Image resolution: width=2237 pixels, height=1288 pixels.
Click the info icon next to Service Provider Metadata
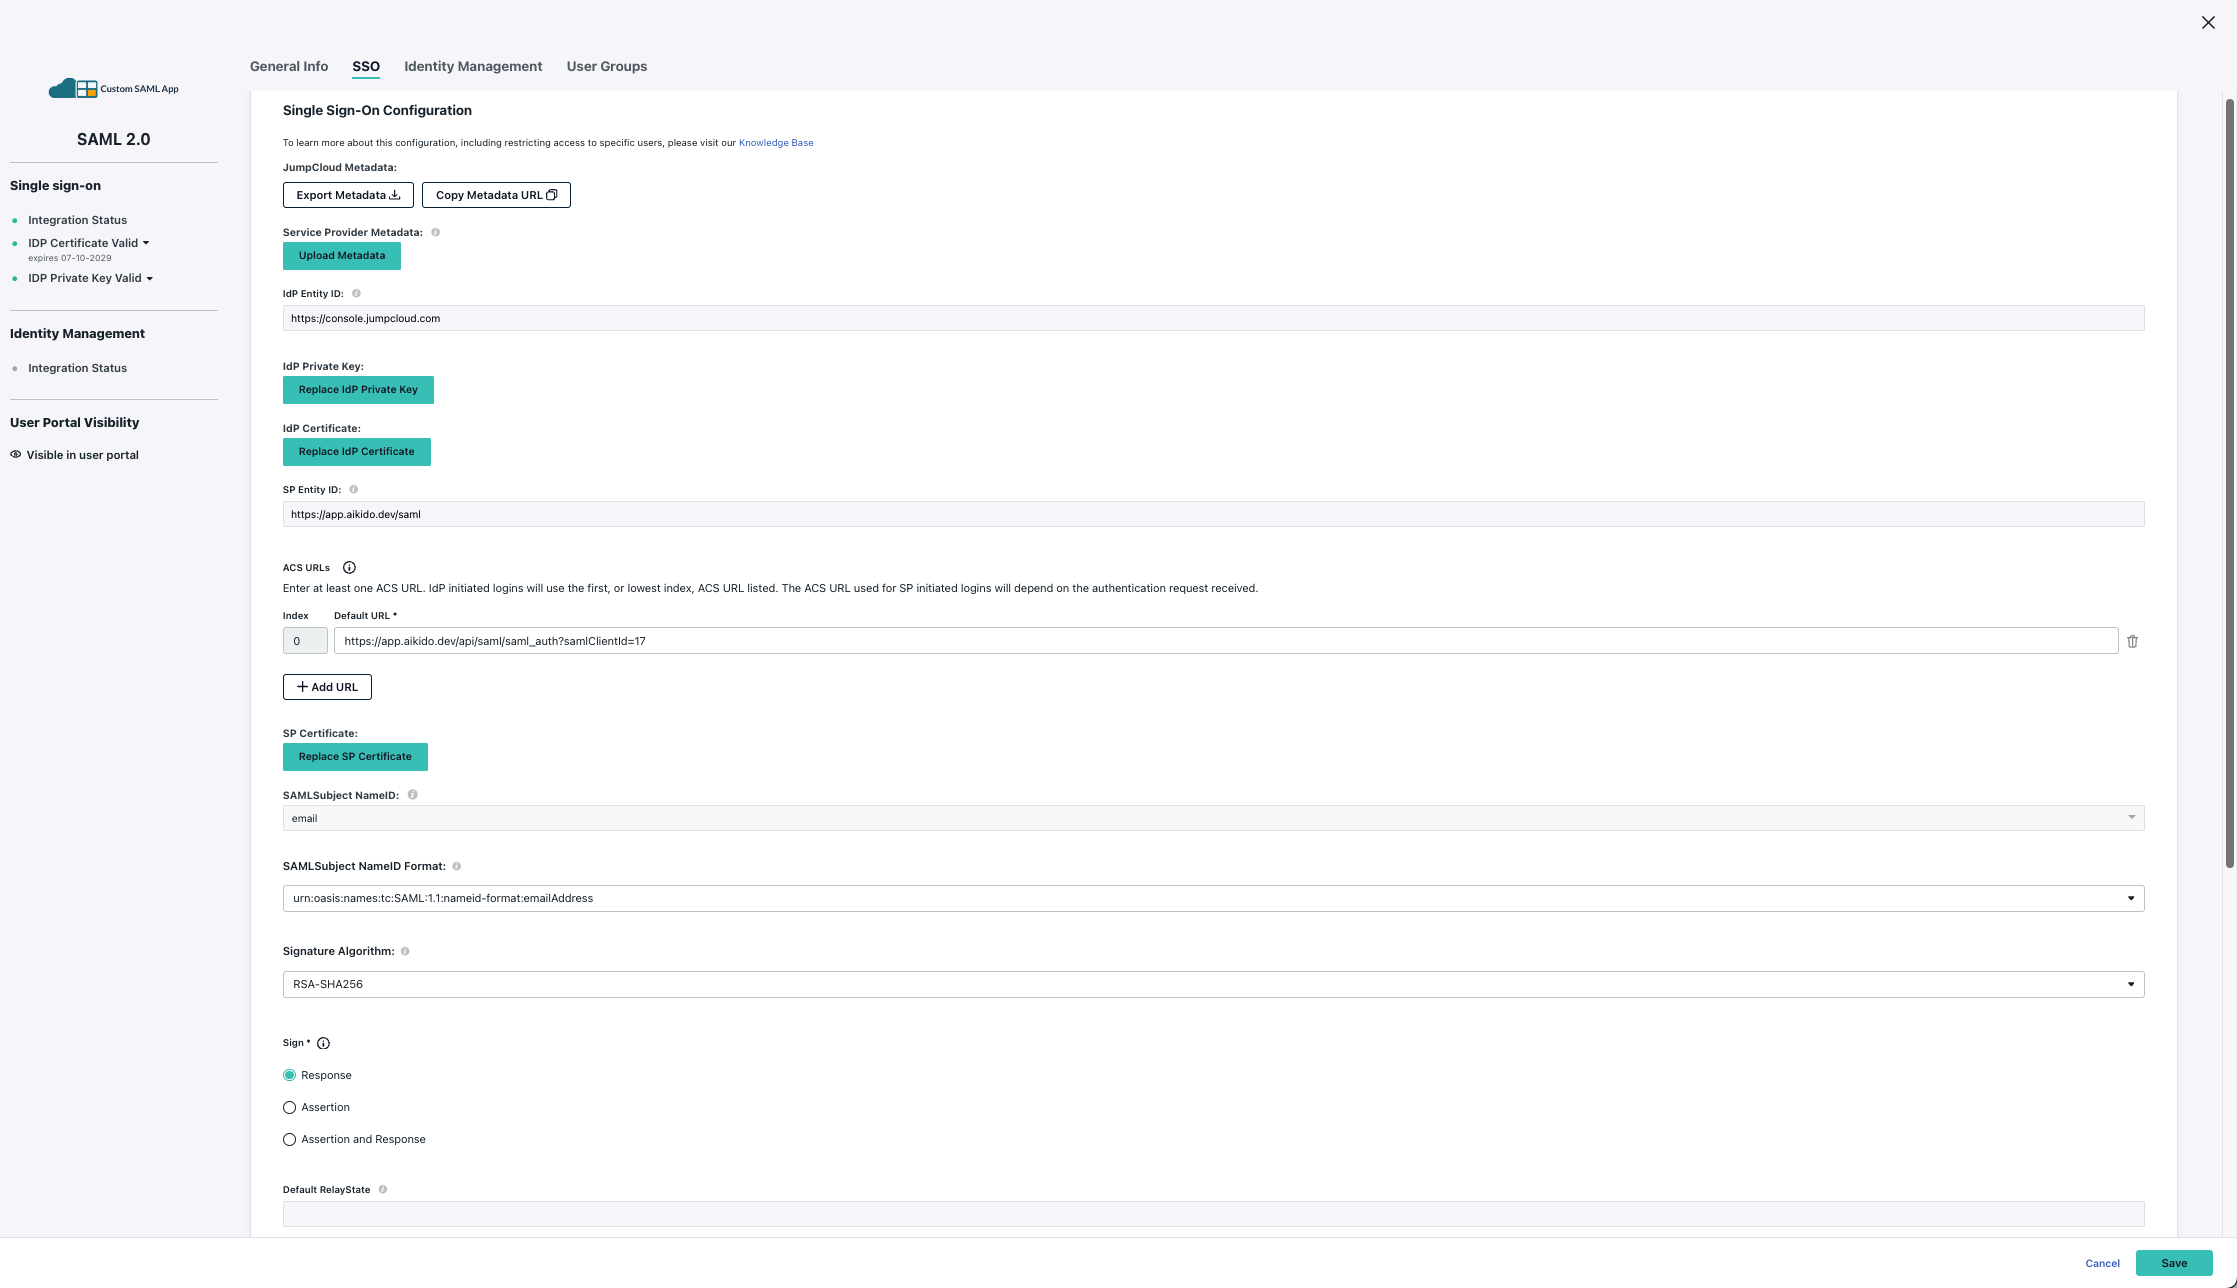pyautogui.click(x=435, y=232)
